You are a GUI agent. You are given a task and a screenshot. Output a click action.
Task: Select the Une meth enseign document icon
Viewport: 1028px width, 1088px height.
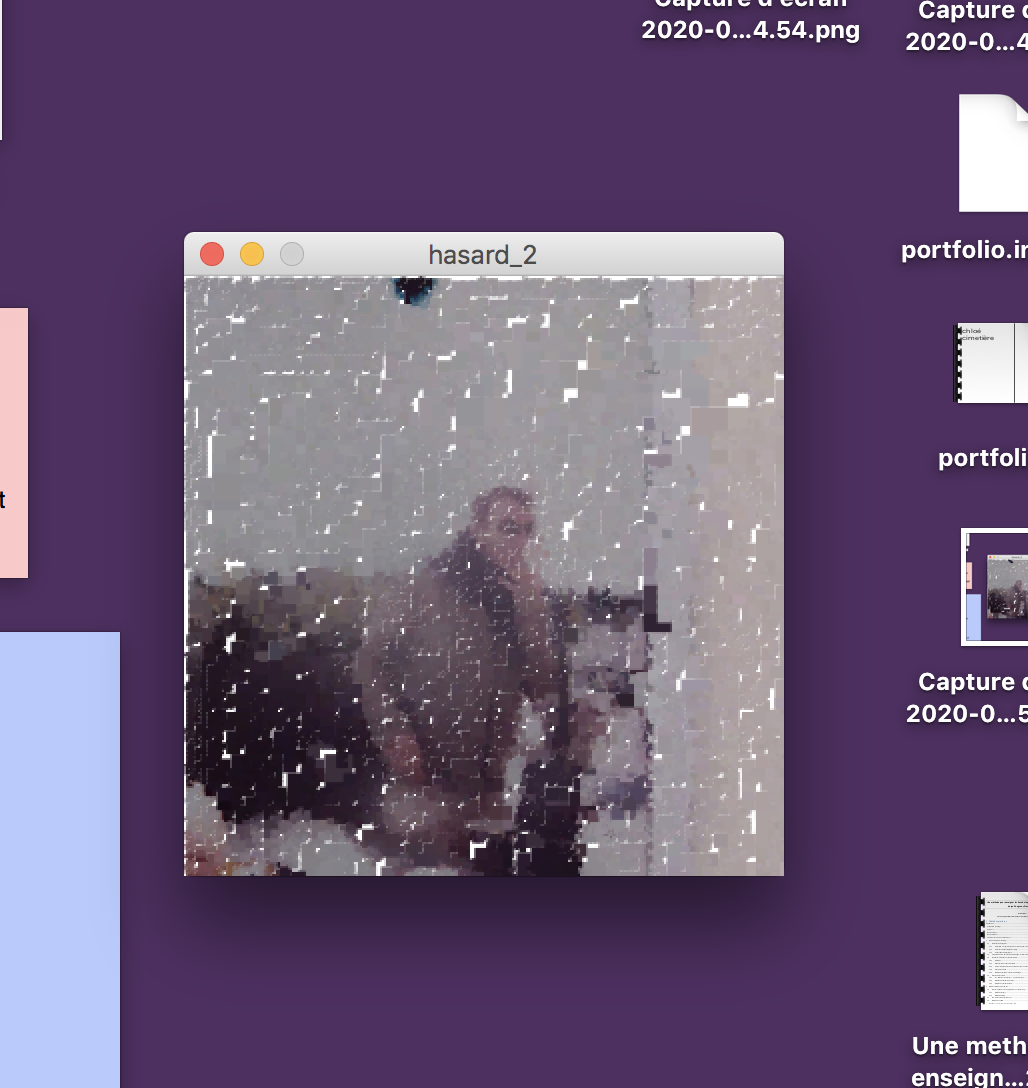[x=1003, y=950]
